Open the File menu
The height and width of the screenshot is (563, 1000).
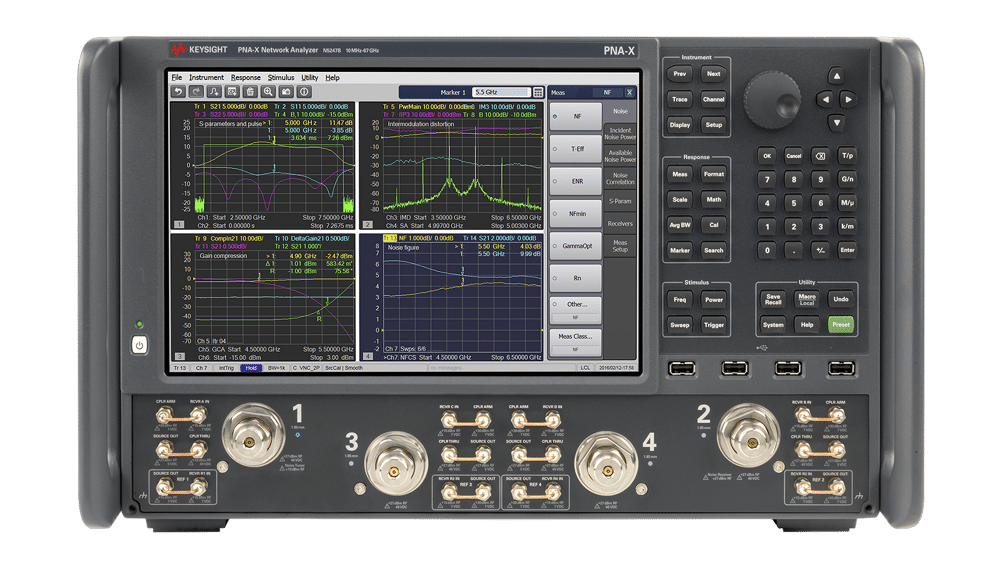coord(177,78)
